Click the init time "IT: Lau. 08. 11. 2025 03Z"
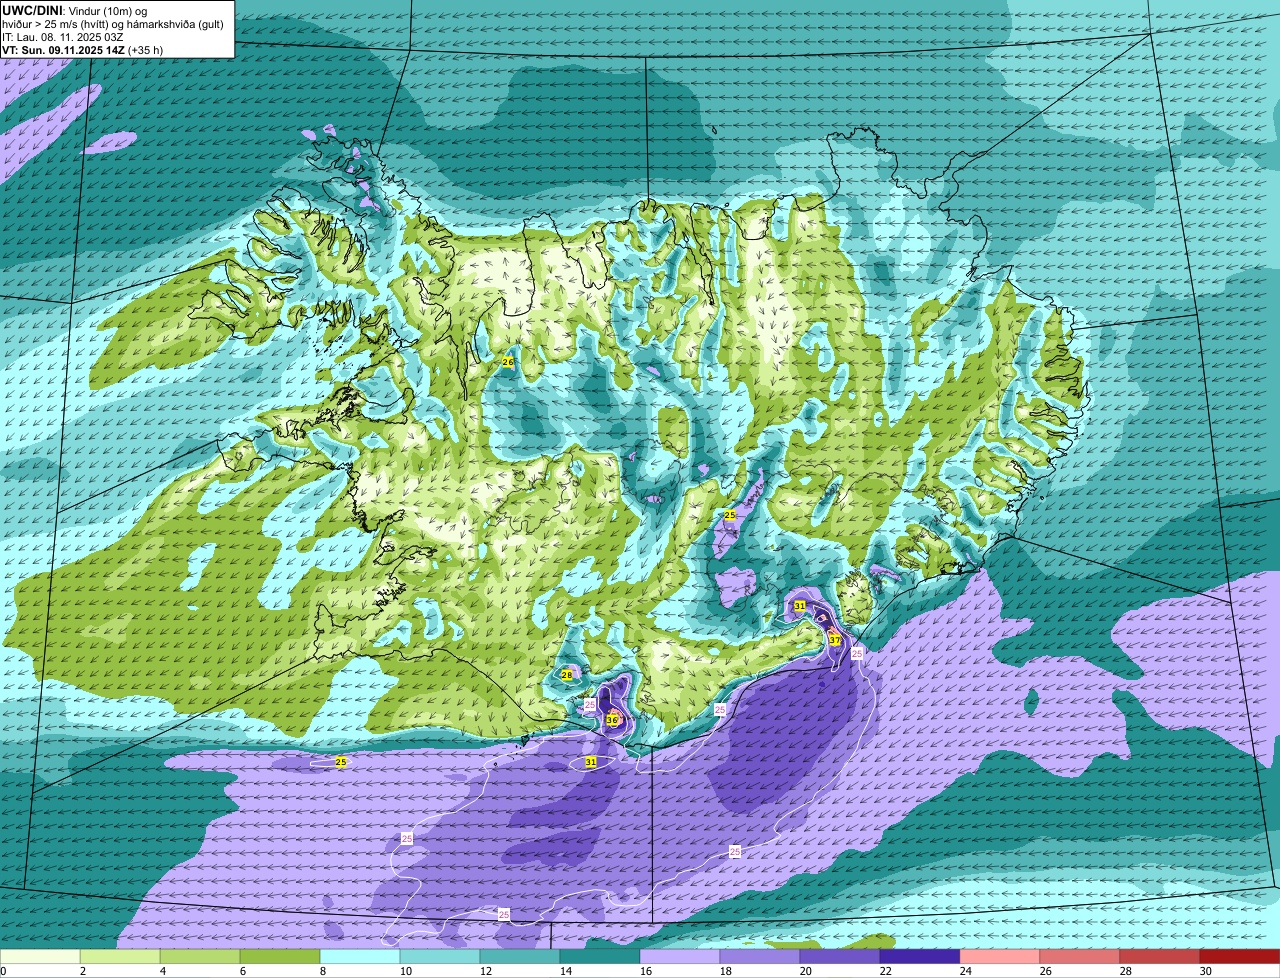 [x=63, y=37]
